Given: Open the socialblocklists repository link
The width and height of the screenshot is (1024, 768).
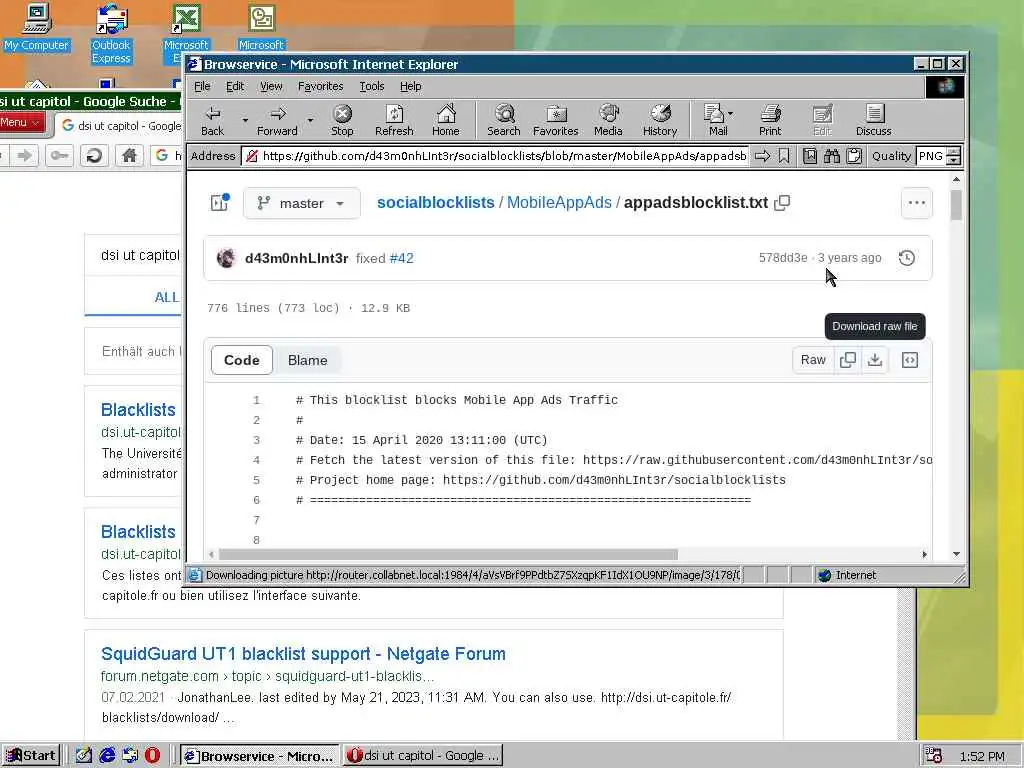Looking at the screenshot, I should click(436, 202).
